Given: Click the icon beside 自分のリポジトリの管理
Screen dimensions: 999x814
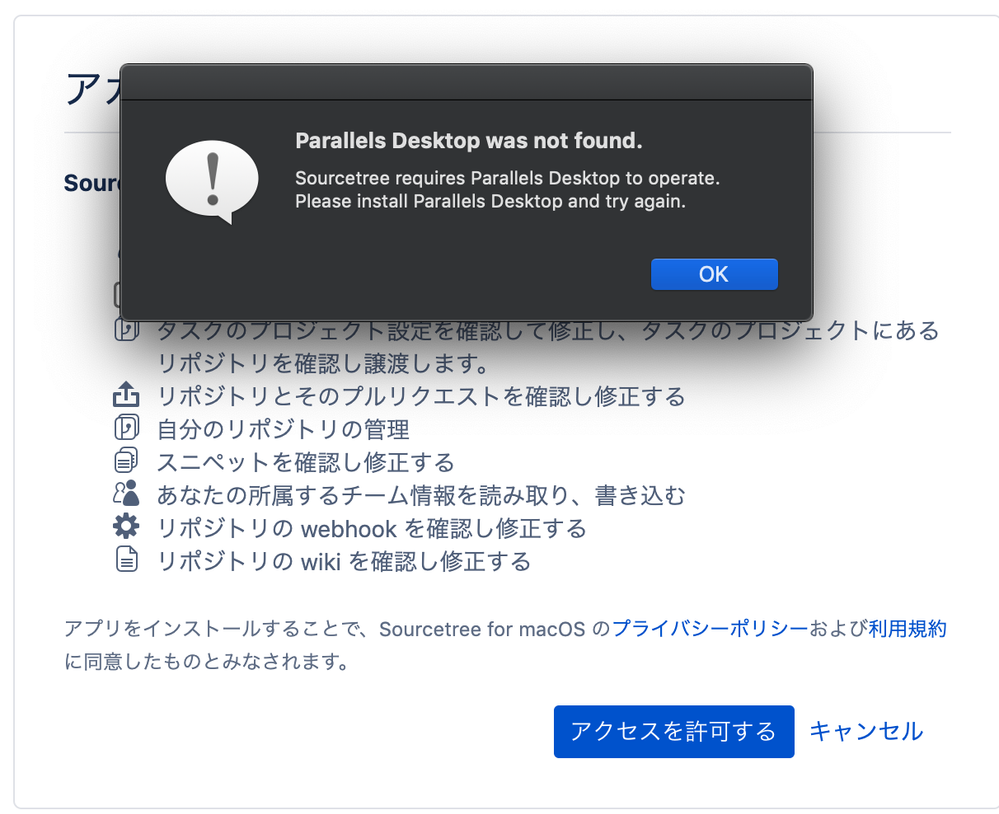Looking at the screenshot, I should point(126,428).
